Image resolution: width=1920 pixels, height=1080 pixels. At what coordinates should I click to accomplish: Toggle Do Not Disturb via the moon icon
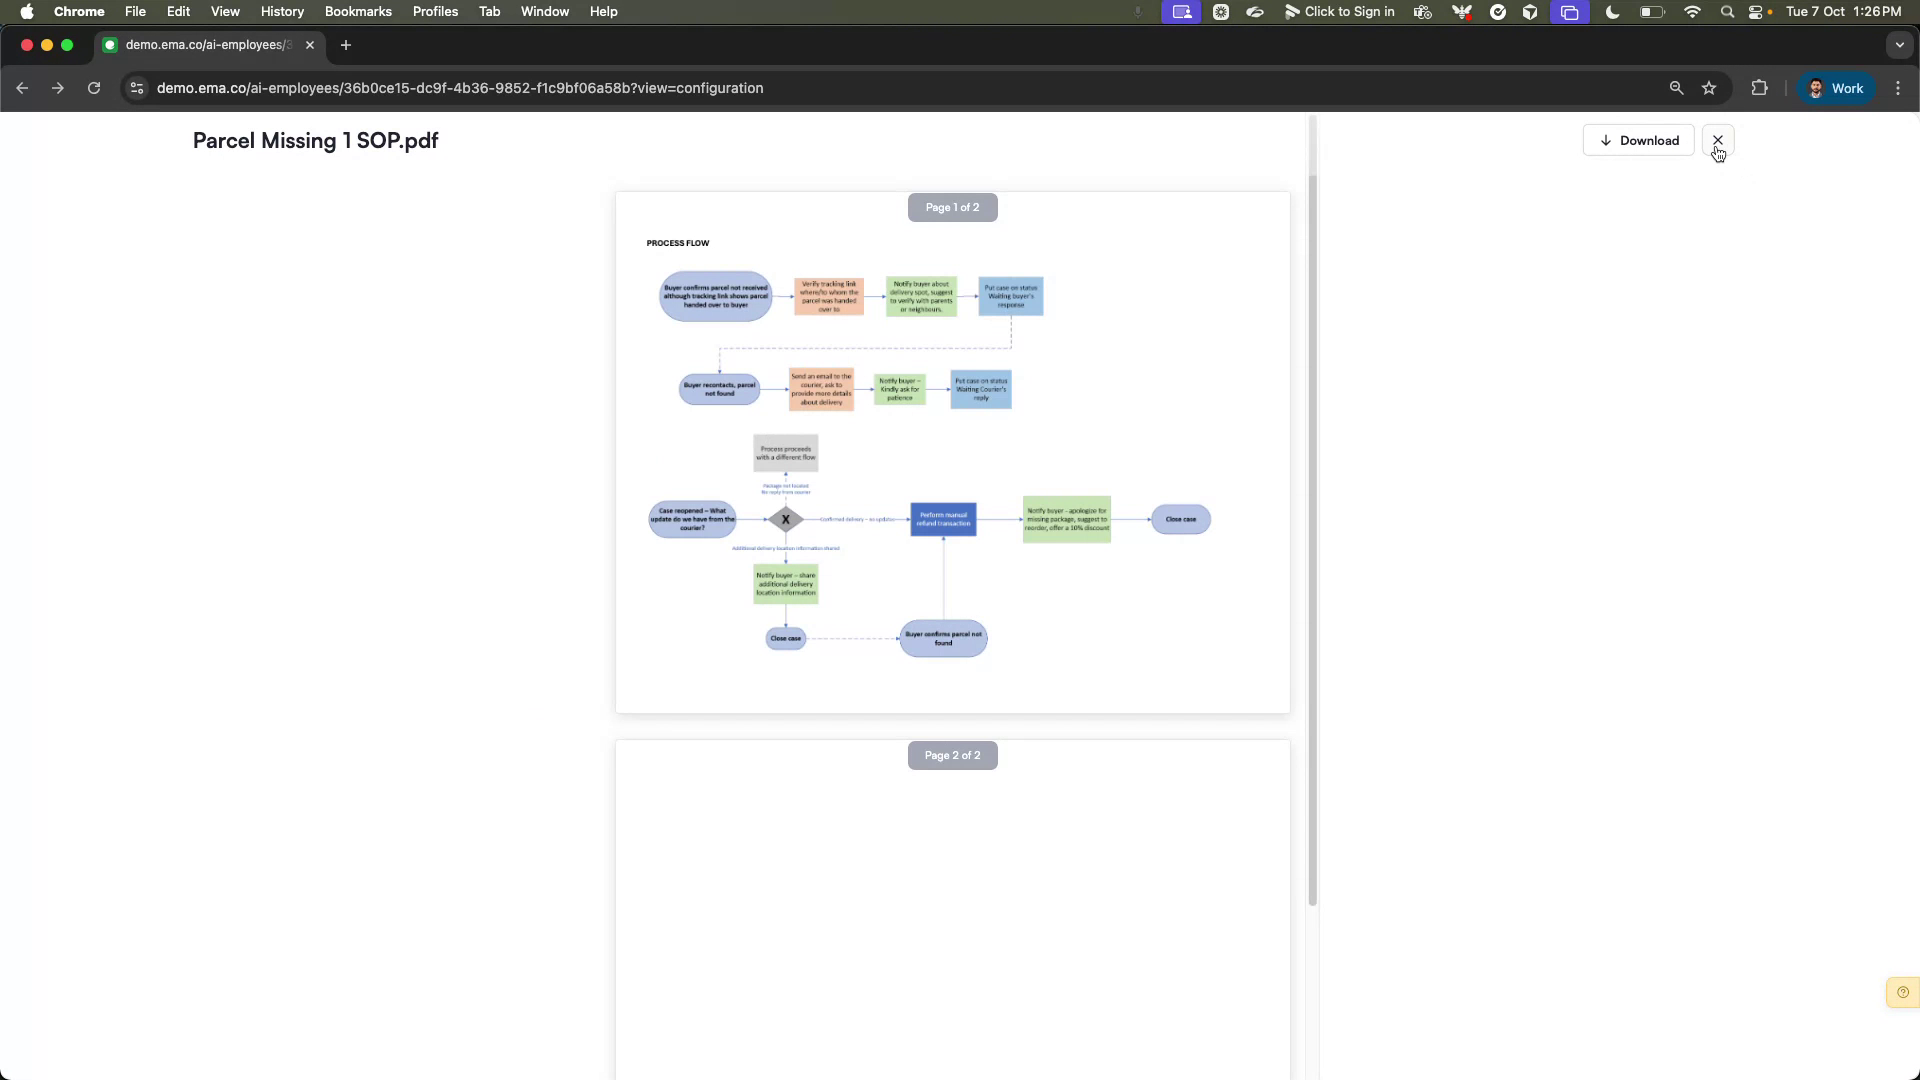coord(1611,12)
